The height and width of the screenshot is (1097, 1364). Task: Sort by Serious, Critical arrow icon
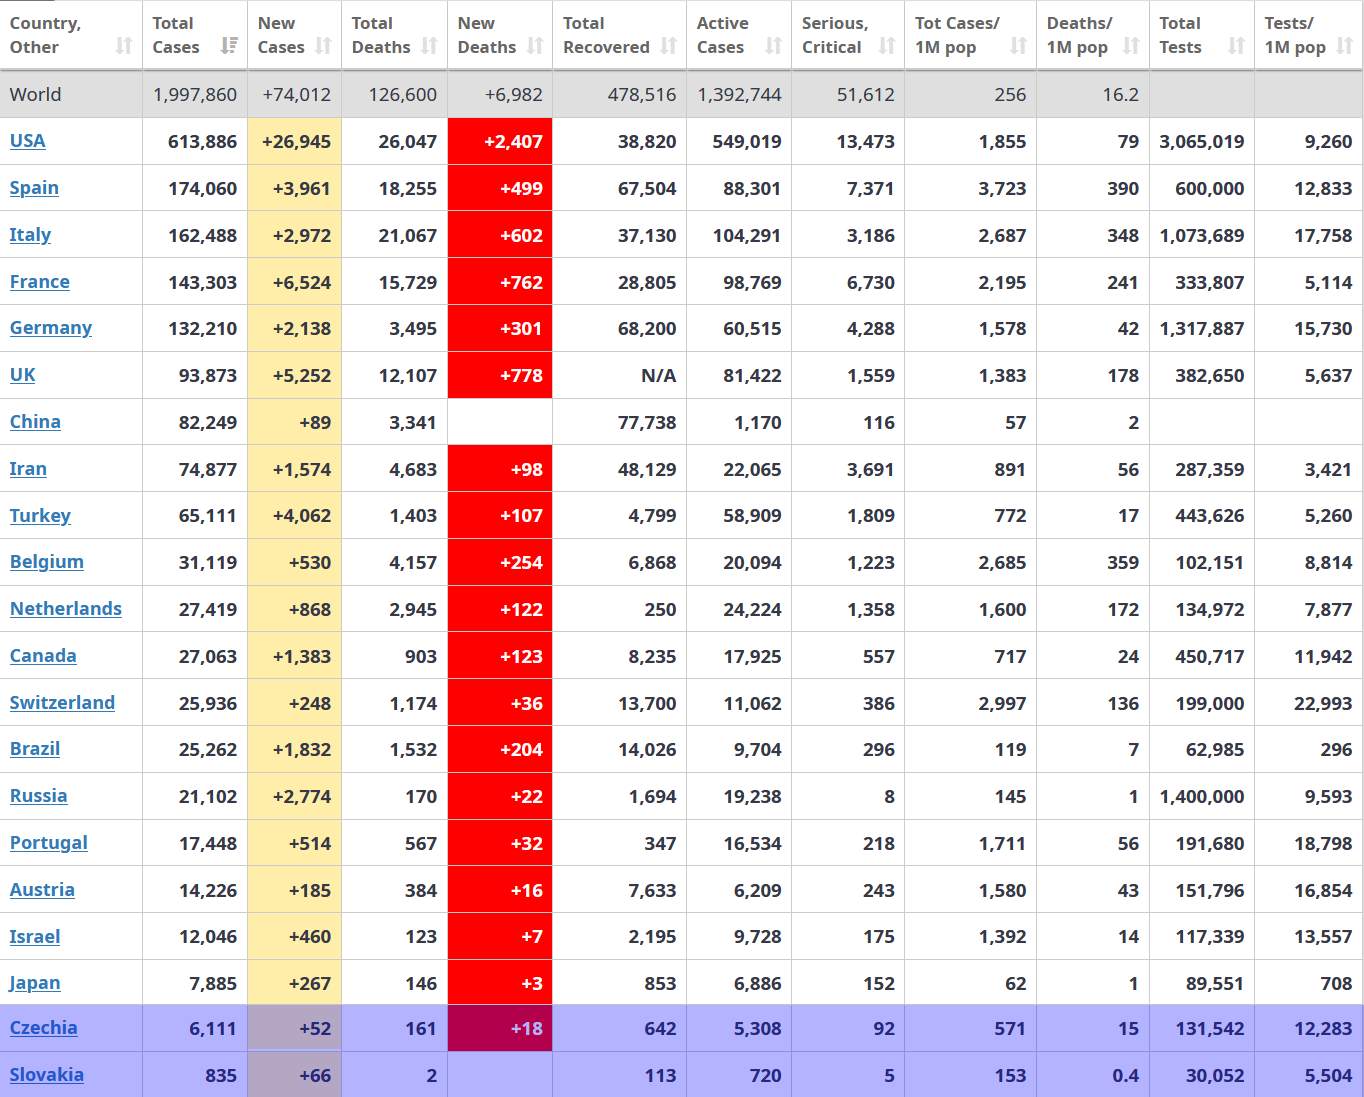click(887, 46)
